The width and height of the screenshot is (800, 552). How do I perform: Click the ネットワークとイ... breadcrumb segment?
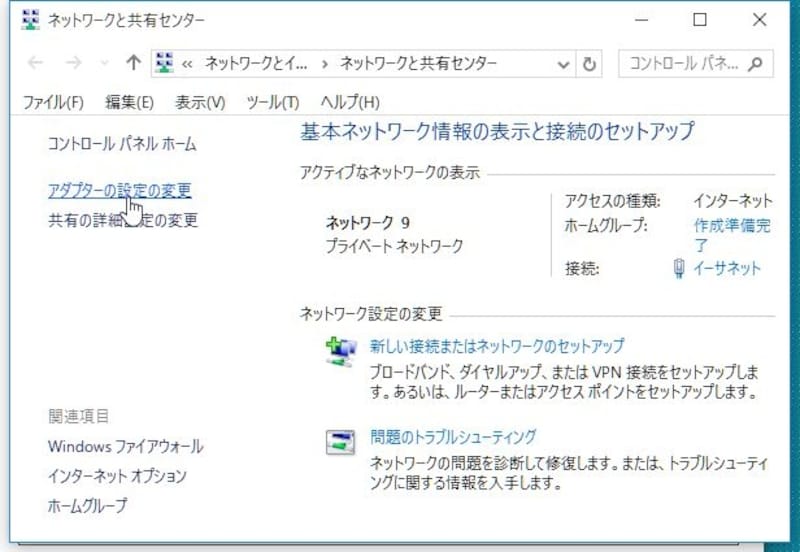click(256, 64)
